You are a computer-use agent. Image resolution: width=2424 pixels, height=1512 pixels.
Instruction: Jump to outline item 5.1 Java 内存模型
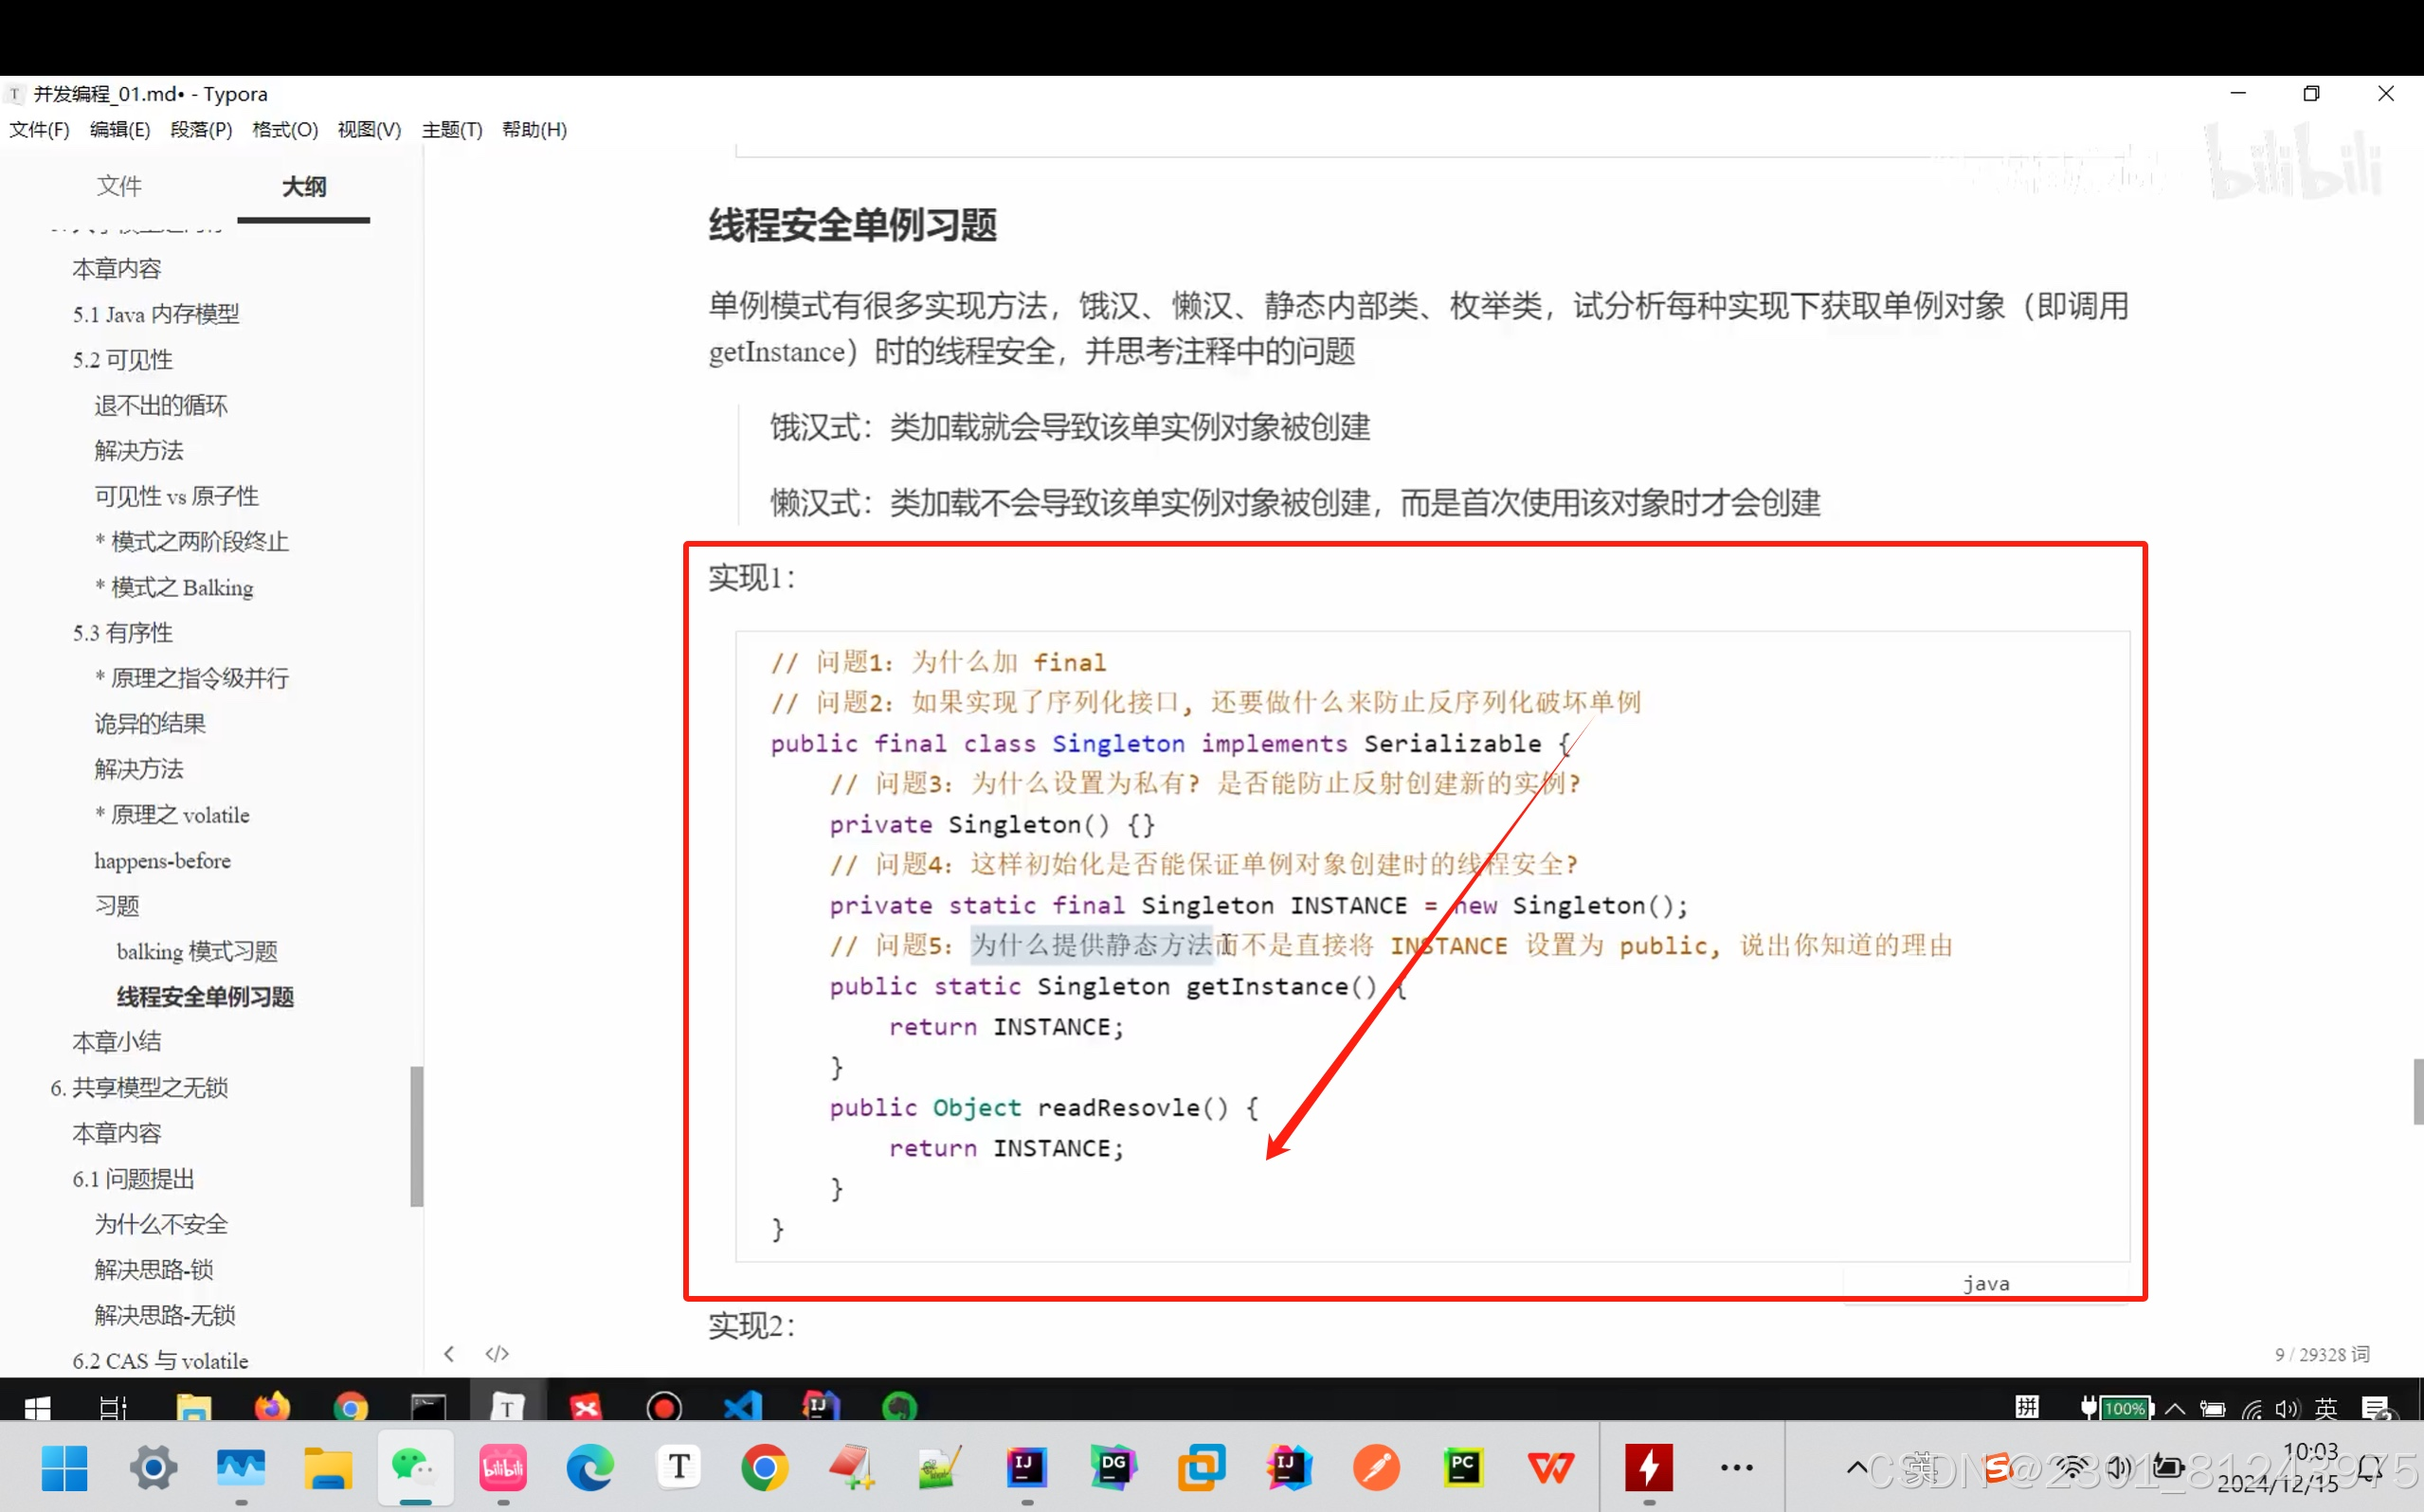[156, 314]
